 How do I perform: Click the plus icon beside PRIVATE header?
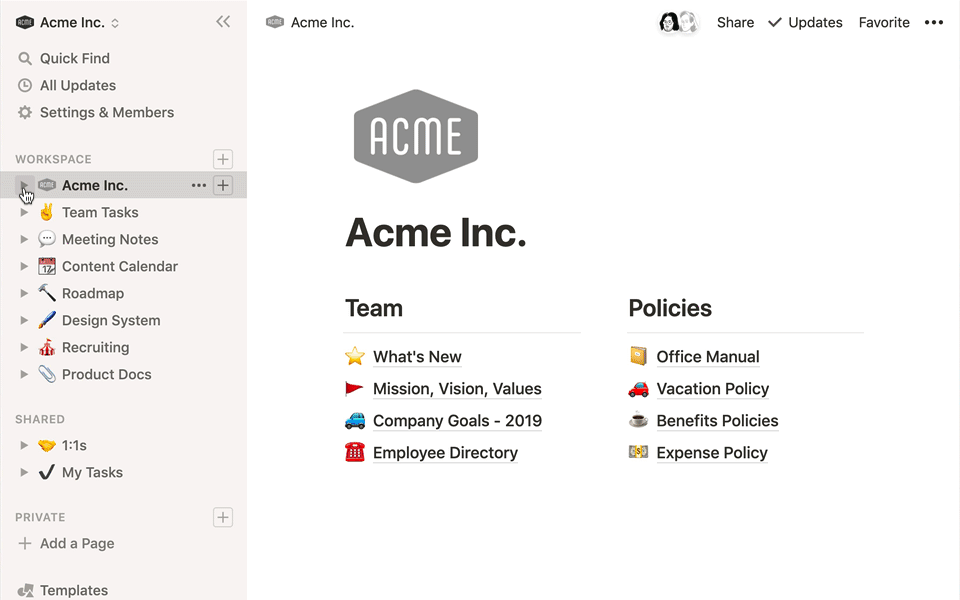click(223, 517)
